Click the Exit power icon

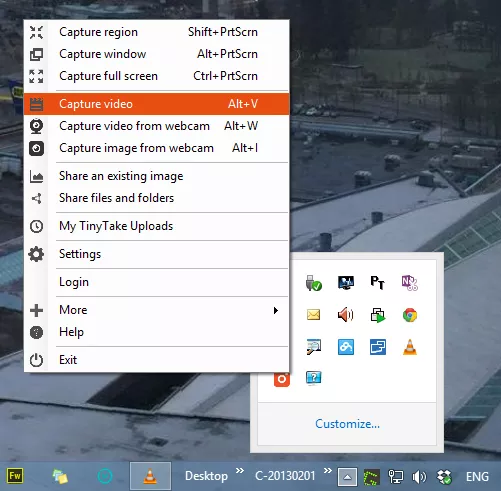coord(36,360)
